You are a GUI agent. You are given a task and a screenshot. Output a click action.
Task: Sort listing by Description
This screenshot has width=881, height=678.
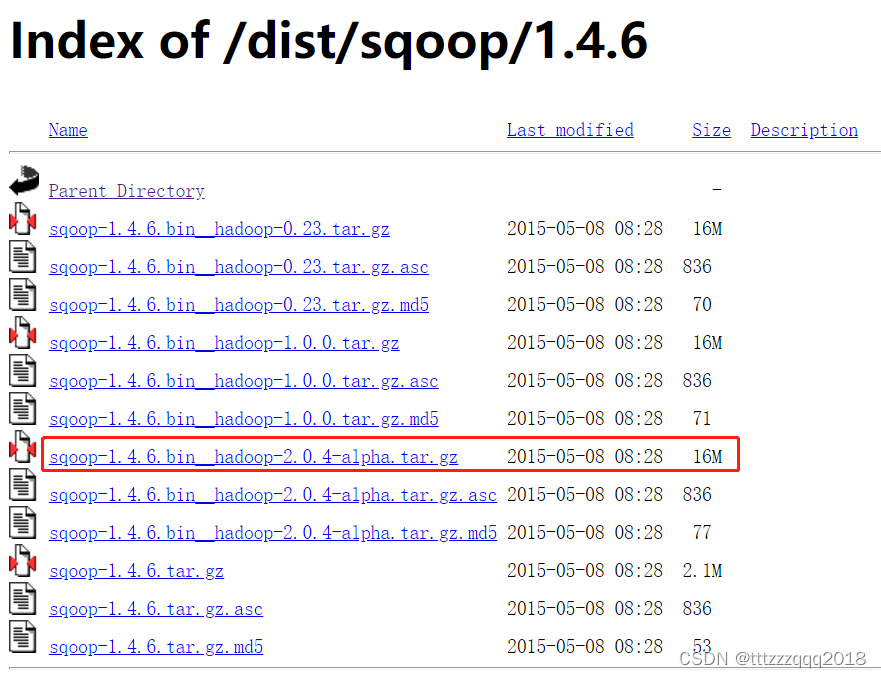click(803, 130)
